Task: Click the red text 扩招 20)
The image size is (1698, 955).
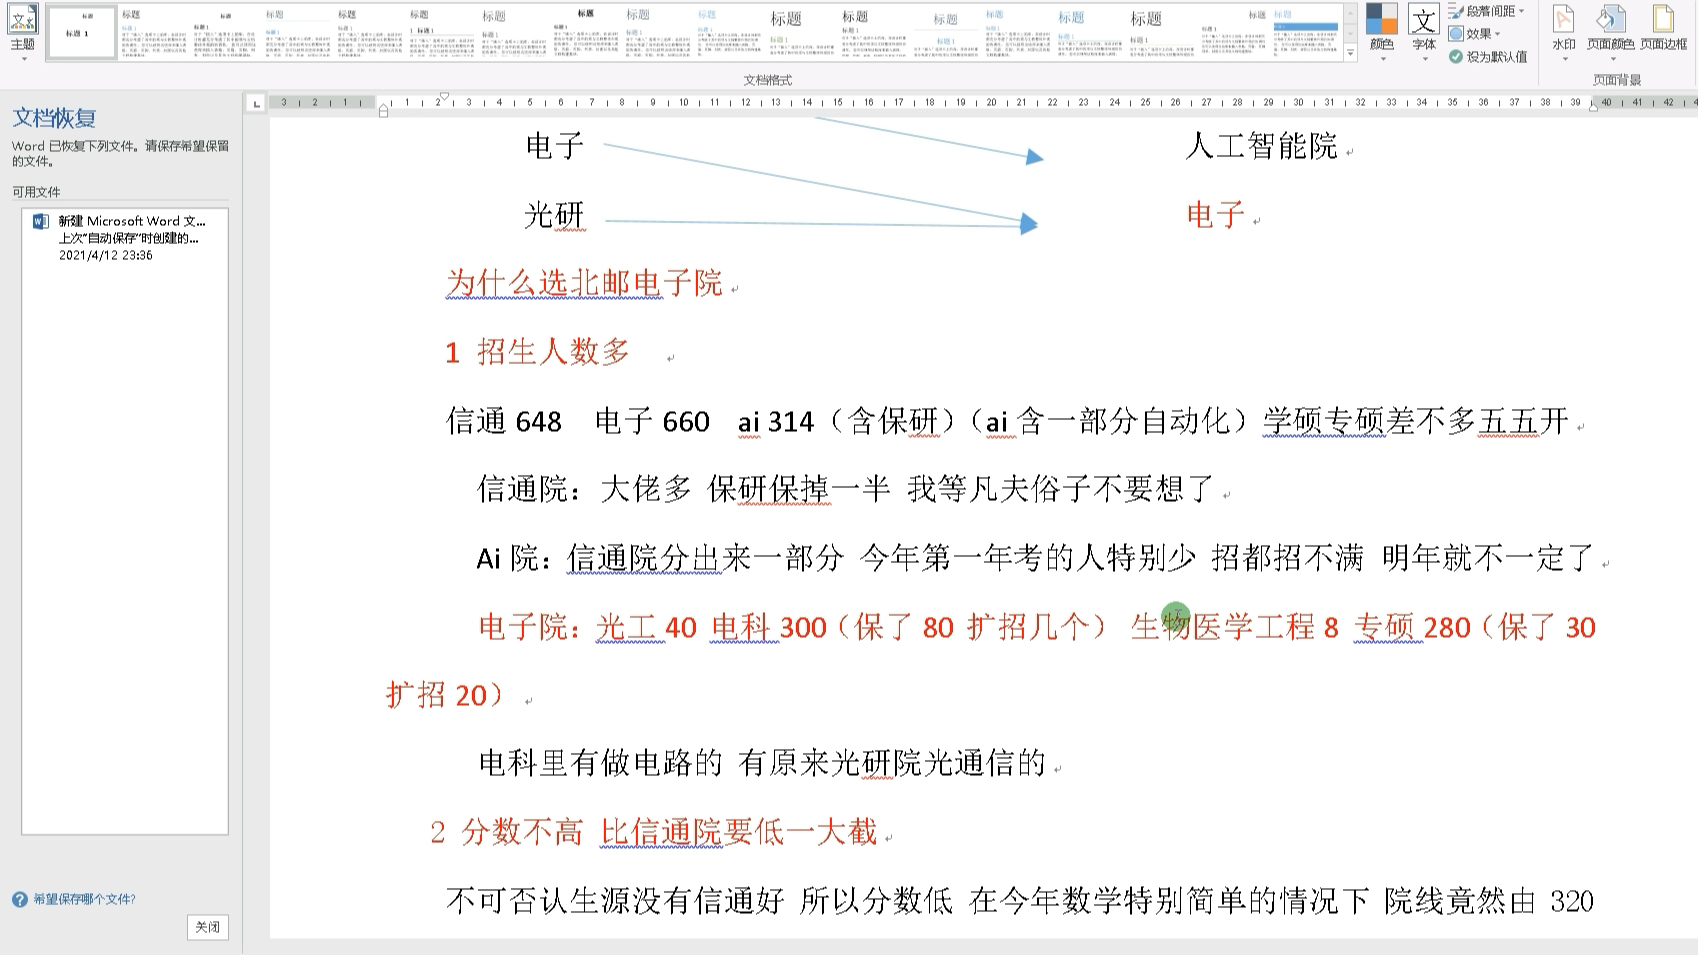Action: coord(446,695)
